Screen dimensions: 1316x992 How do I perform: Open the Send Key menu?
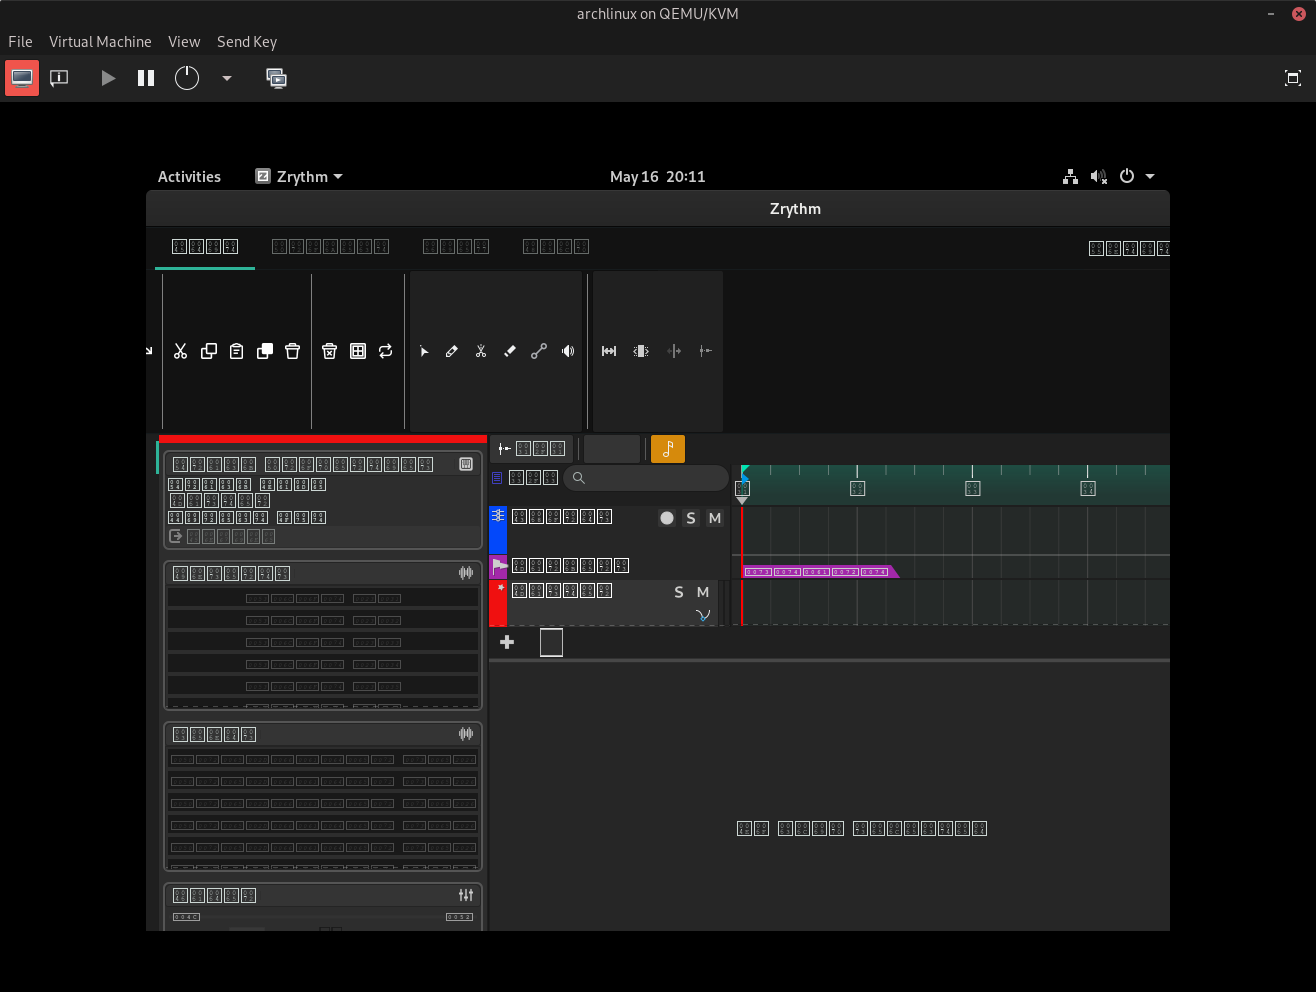click(x=247, y=42)
